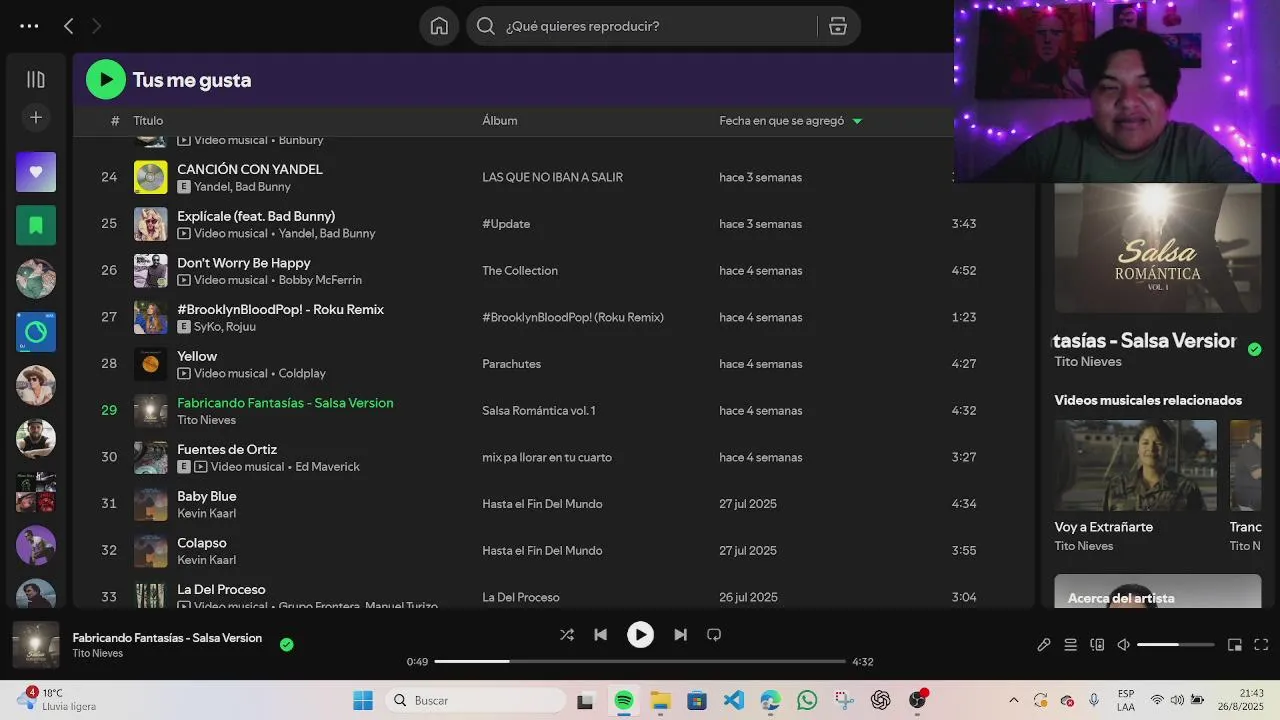The height and width of the screenshot is (720, 1280).
Task: Open the green bookmark tile in the sidebar
Action: tap(36, 225)
